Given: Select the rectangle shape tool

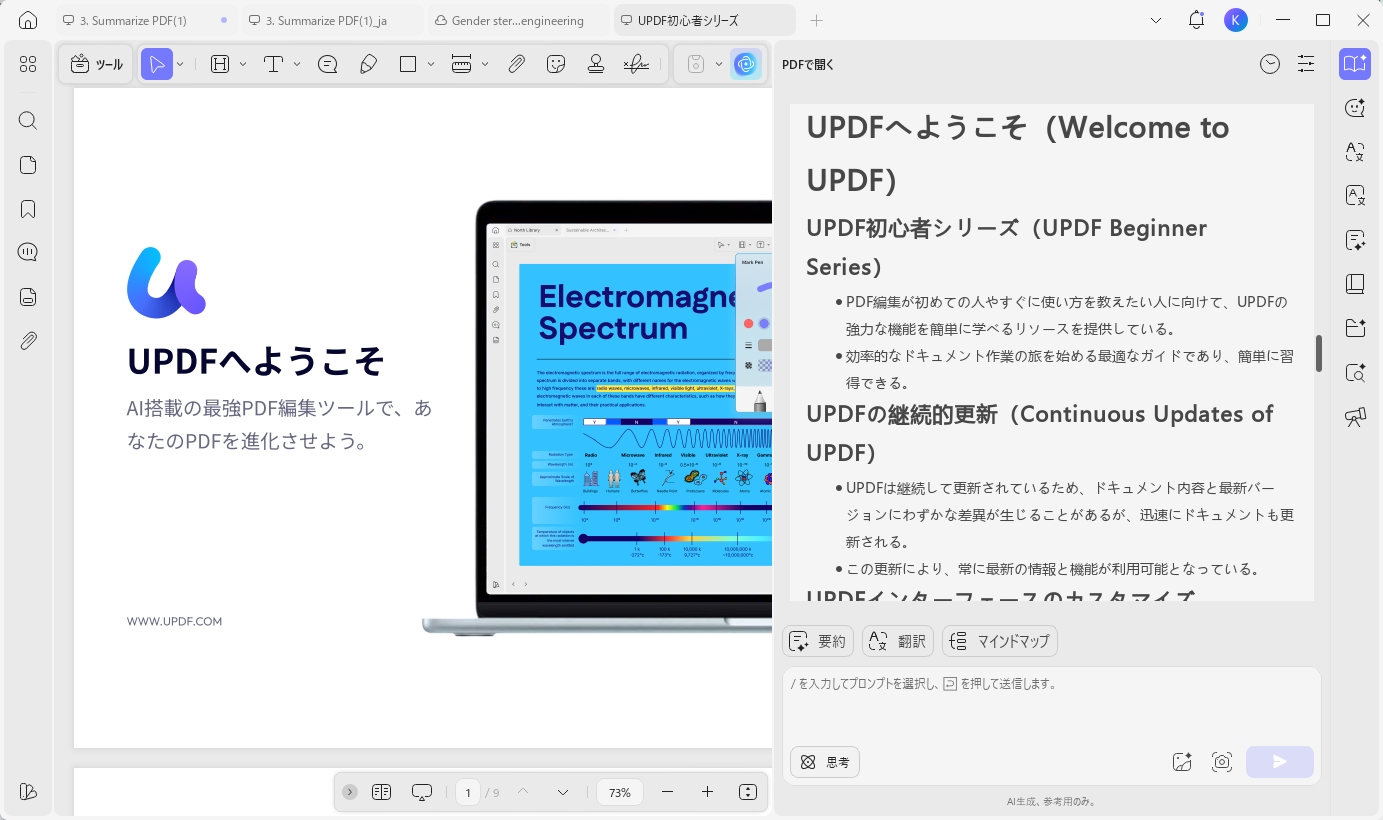Looking at the screenshot, I should tap(408, 65).
